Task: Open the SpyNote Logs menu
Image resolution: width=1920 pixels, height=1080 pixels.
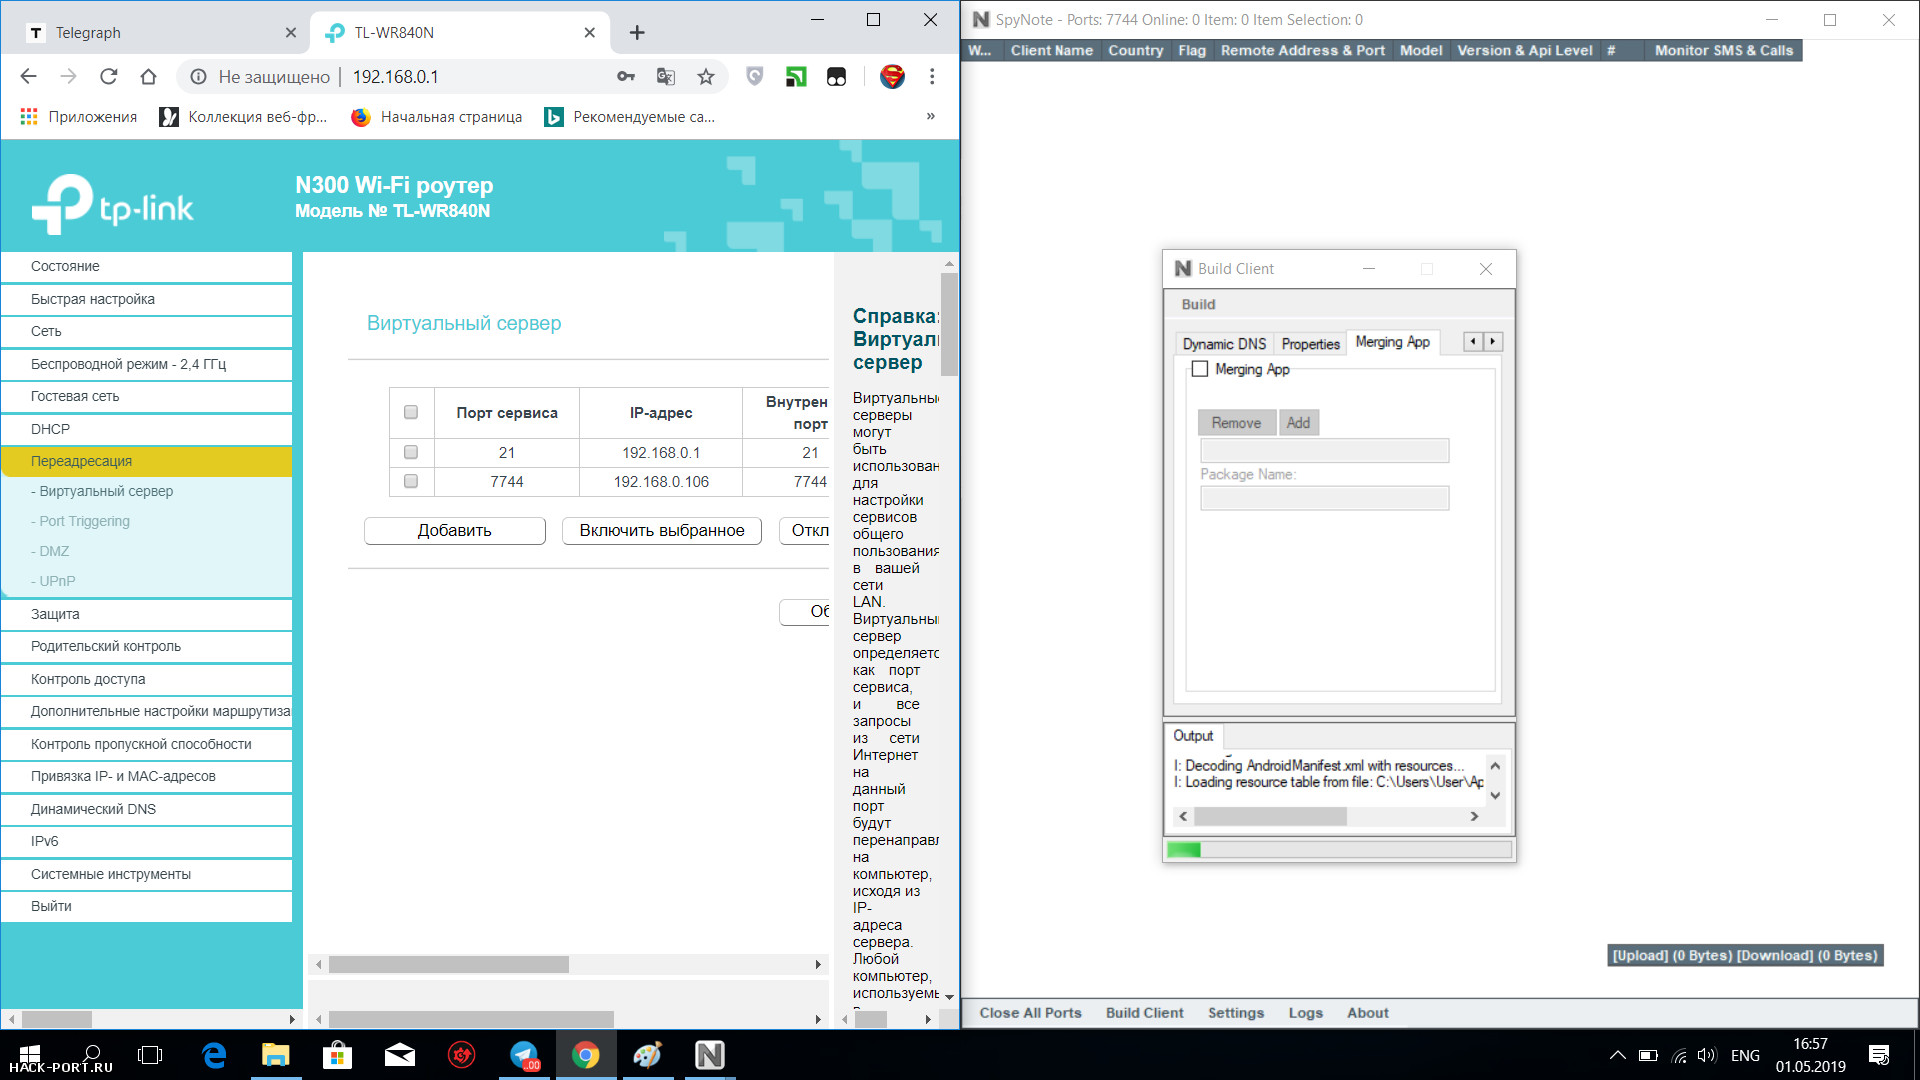Action: coord(1305,1013)
